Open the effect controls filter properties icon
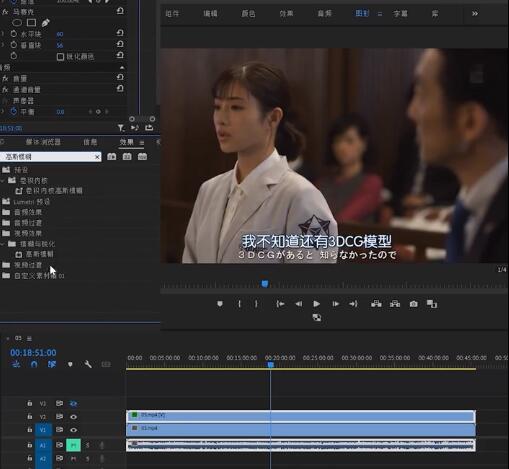 (121, 128)
